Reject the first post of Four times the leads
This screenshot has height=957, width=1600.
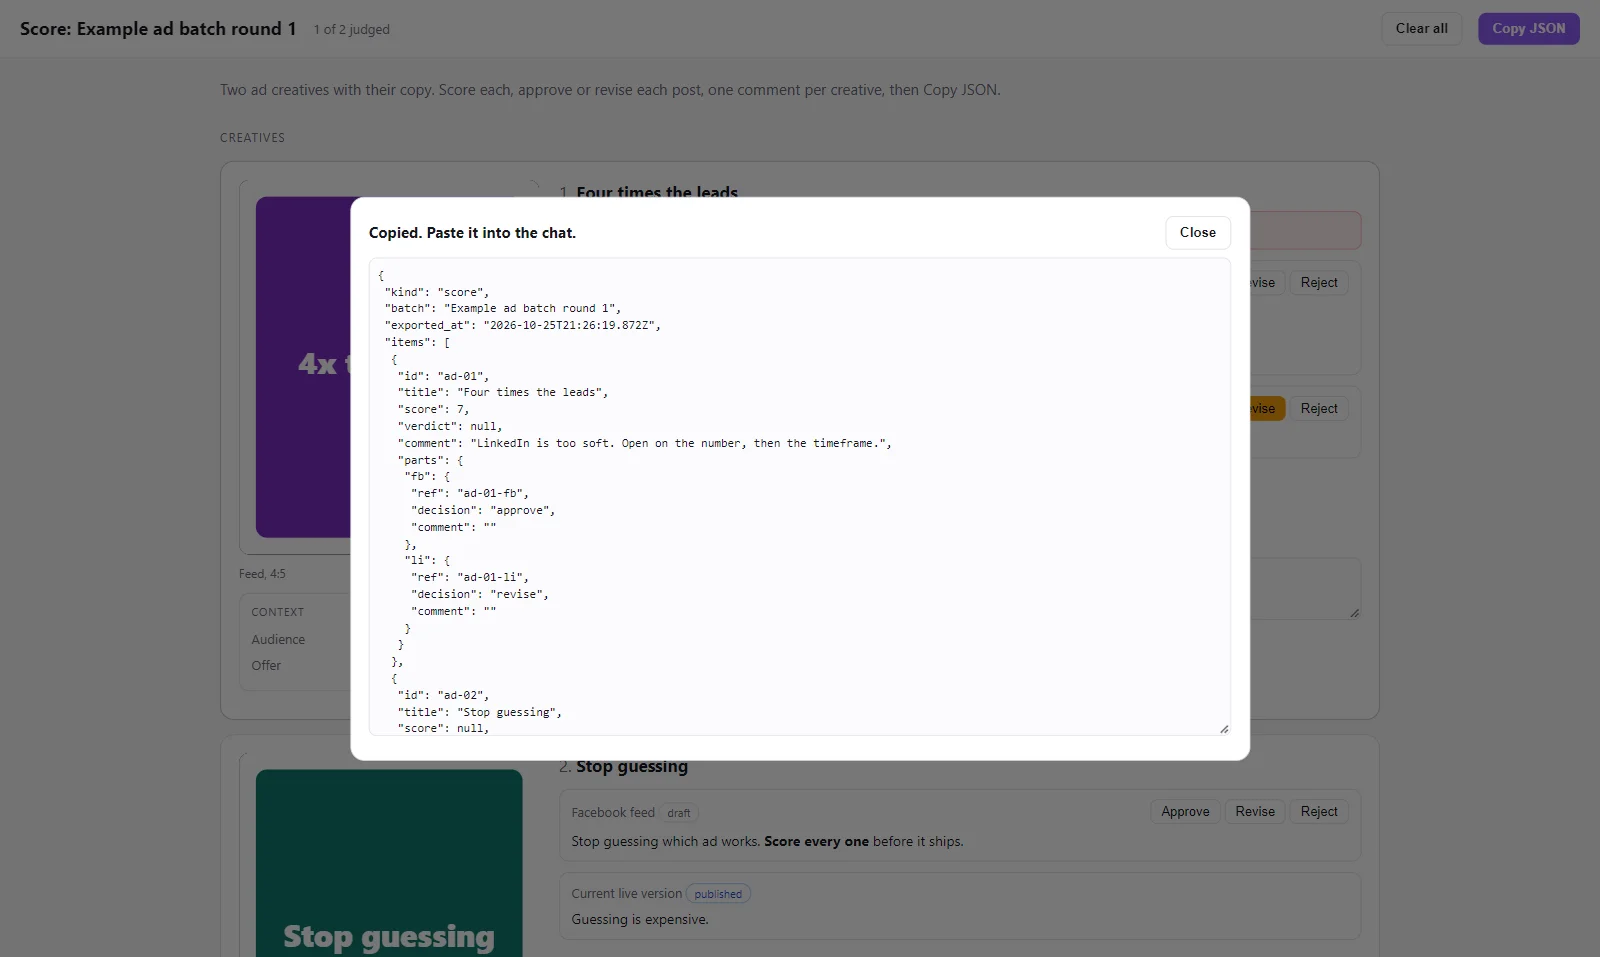[x=1319, y=283]
